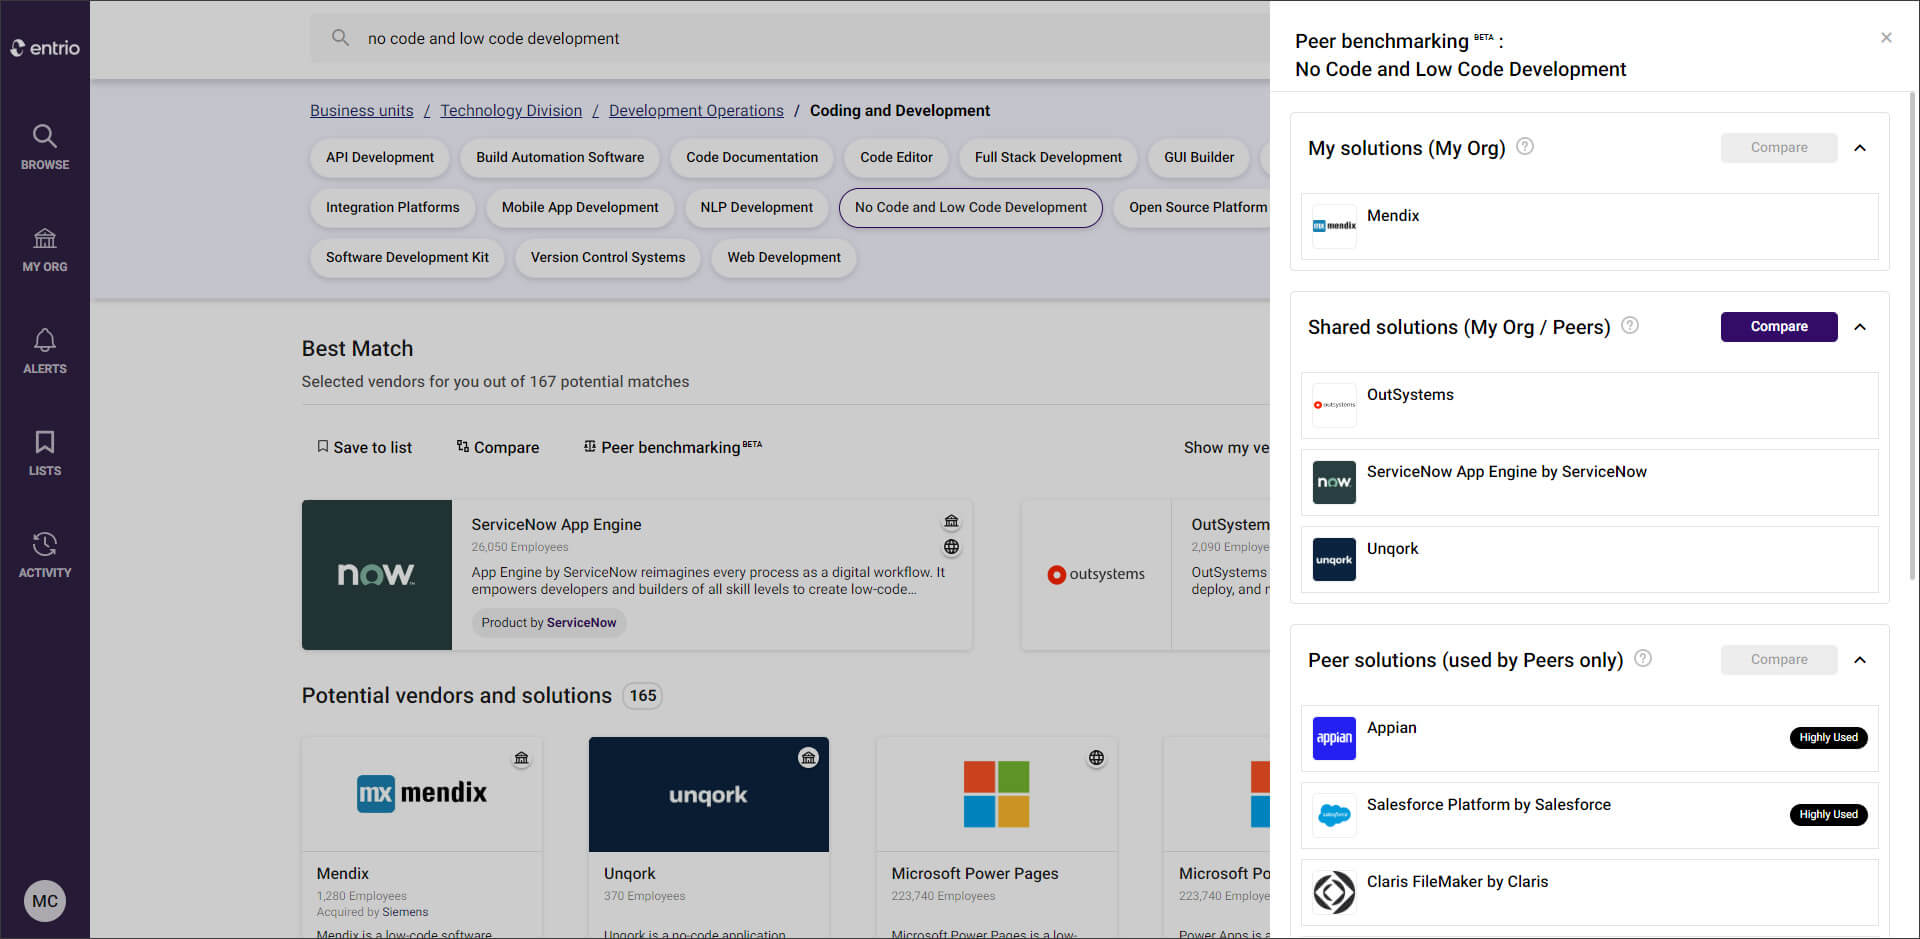
Task: Click globe icon on Microsoft Power Pages card
Action: click(1096, 758)
